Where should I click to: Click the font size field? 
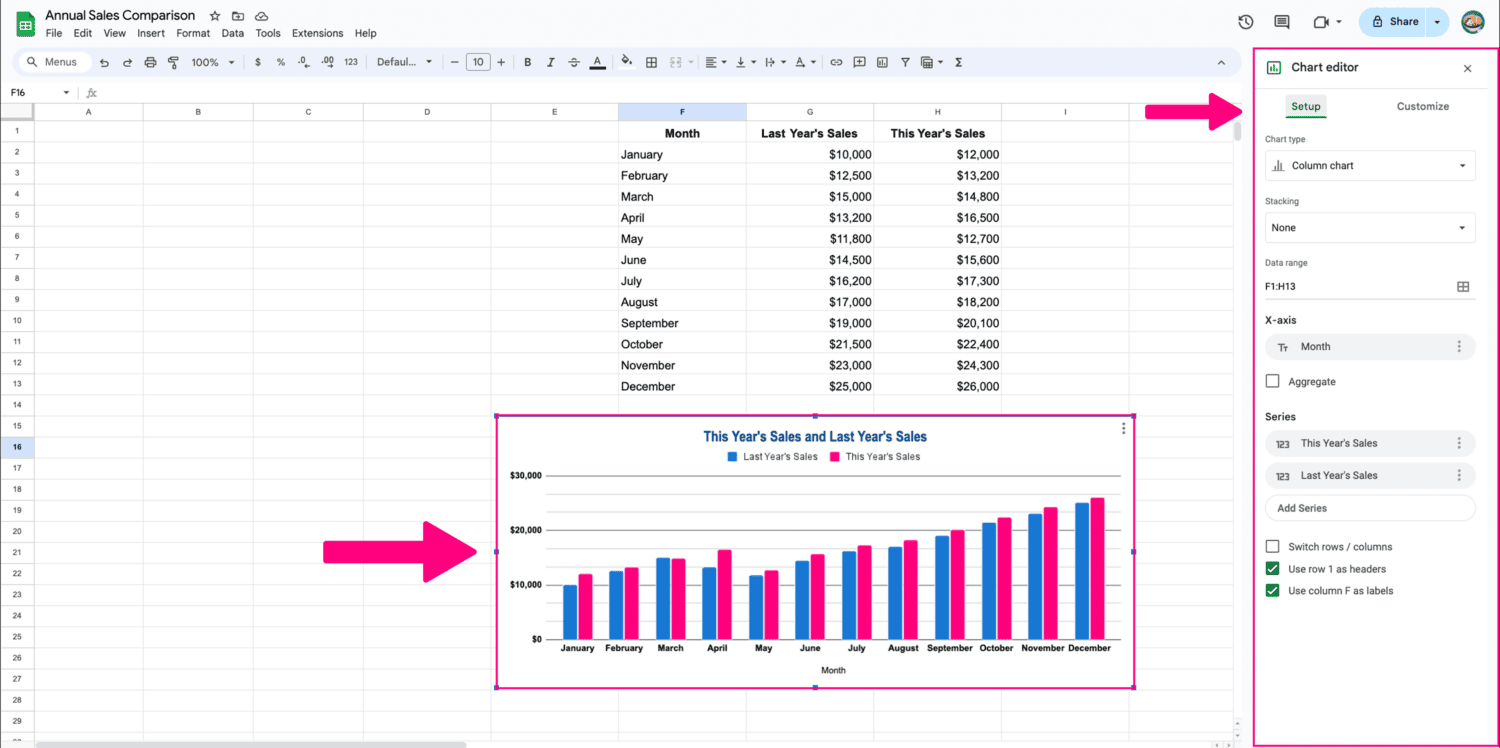coord(478,62)
